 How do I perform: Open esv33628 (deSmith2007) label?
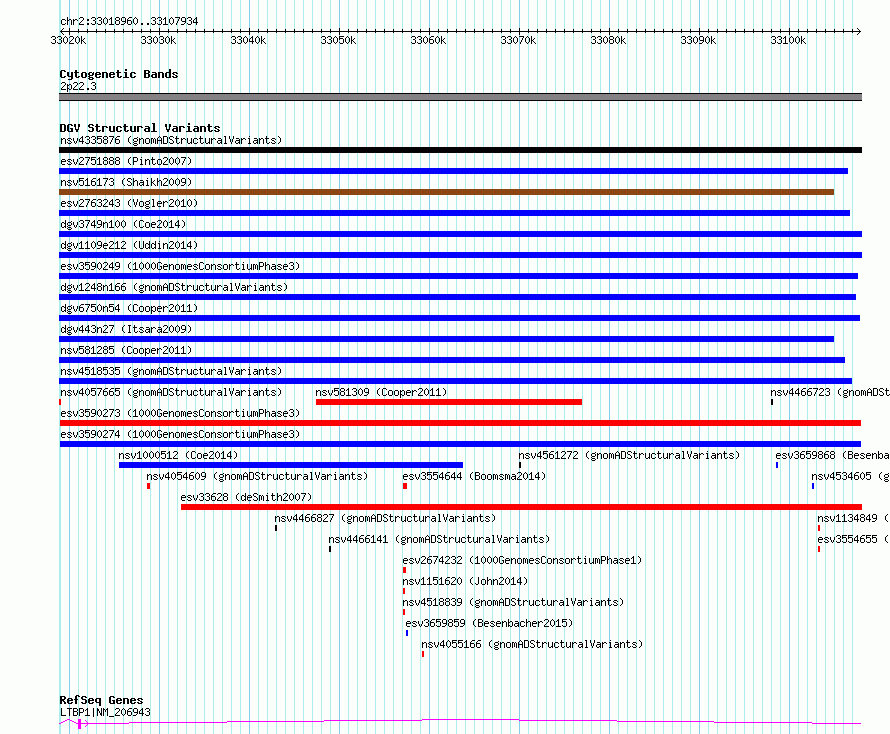[x=246, y=497]
